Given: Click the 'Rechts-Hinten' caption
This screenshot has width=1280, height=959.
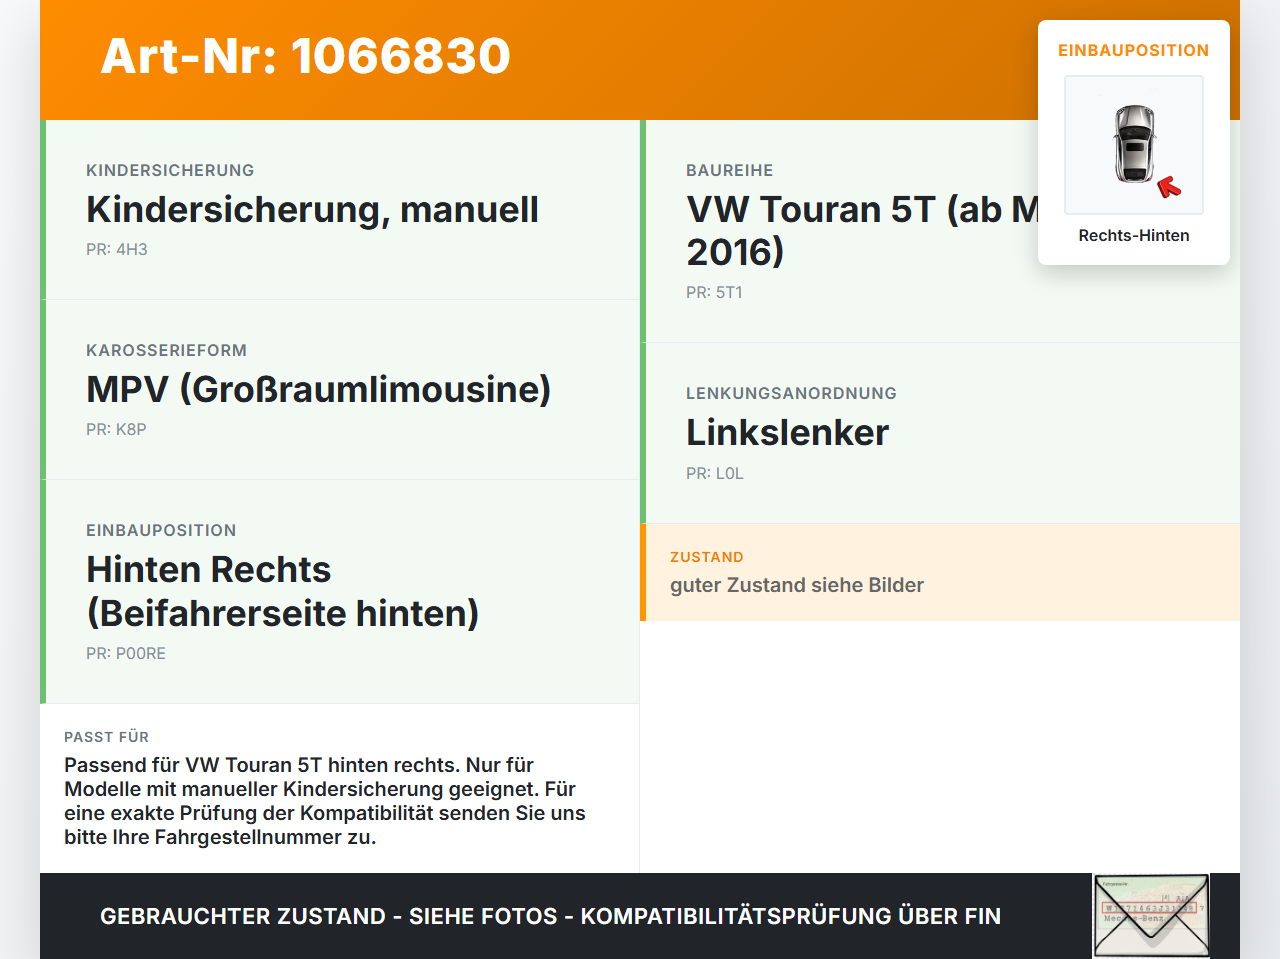Looking at the screenshot, I should tap(1134, 236).
